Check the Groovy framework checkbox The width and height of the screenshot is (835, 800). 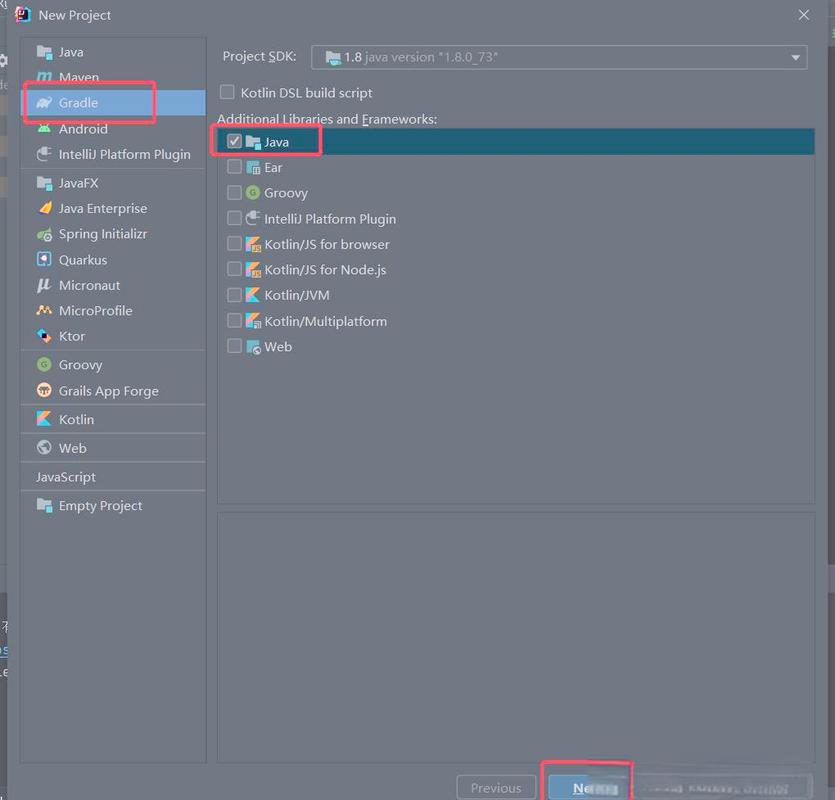234,192
